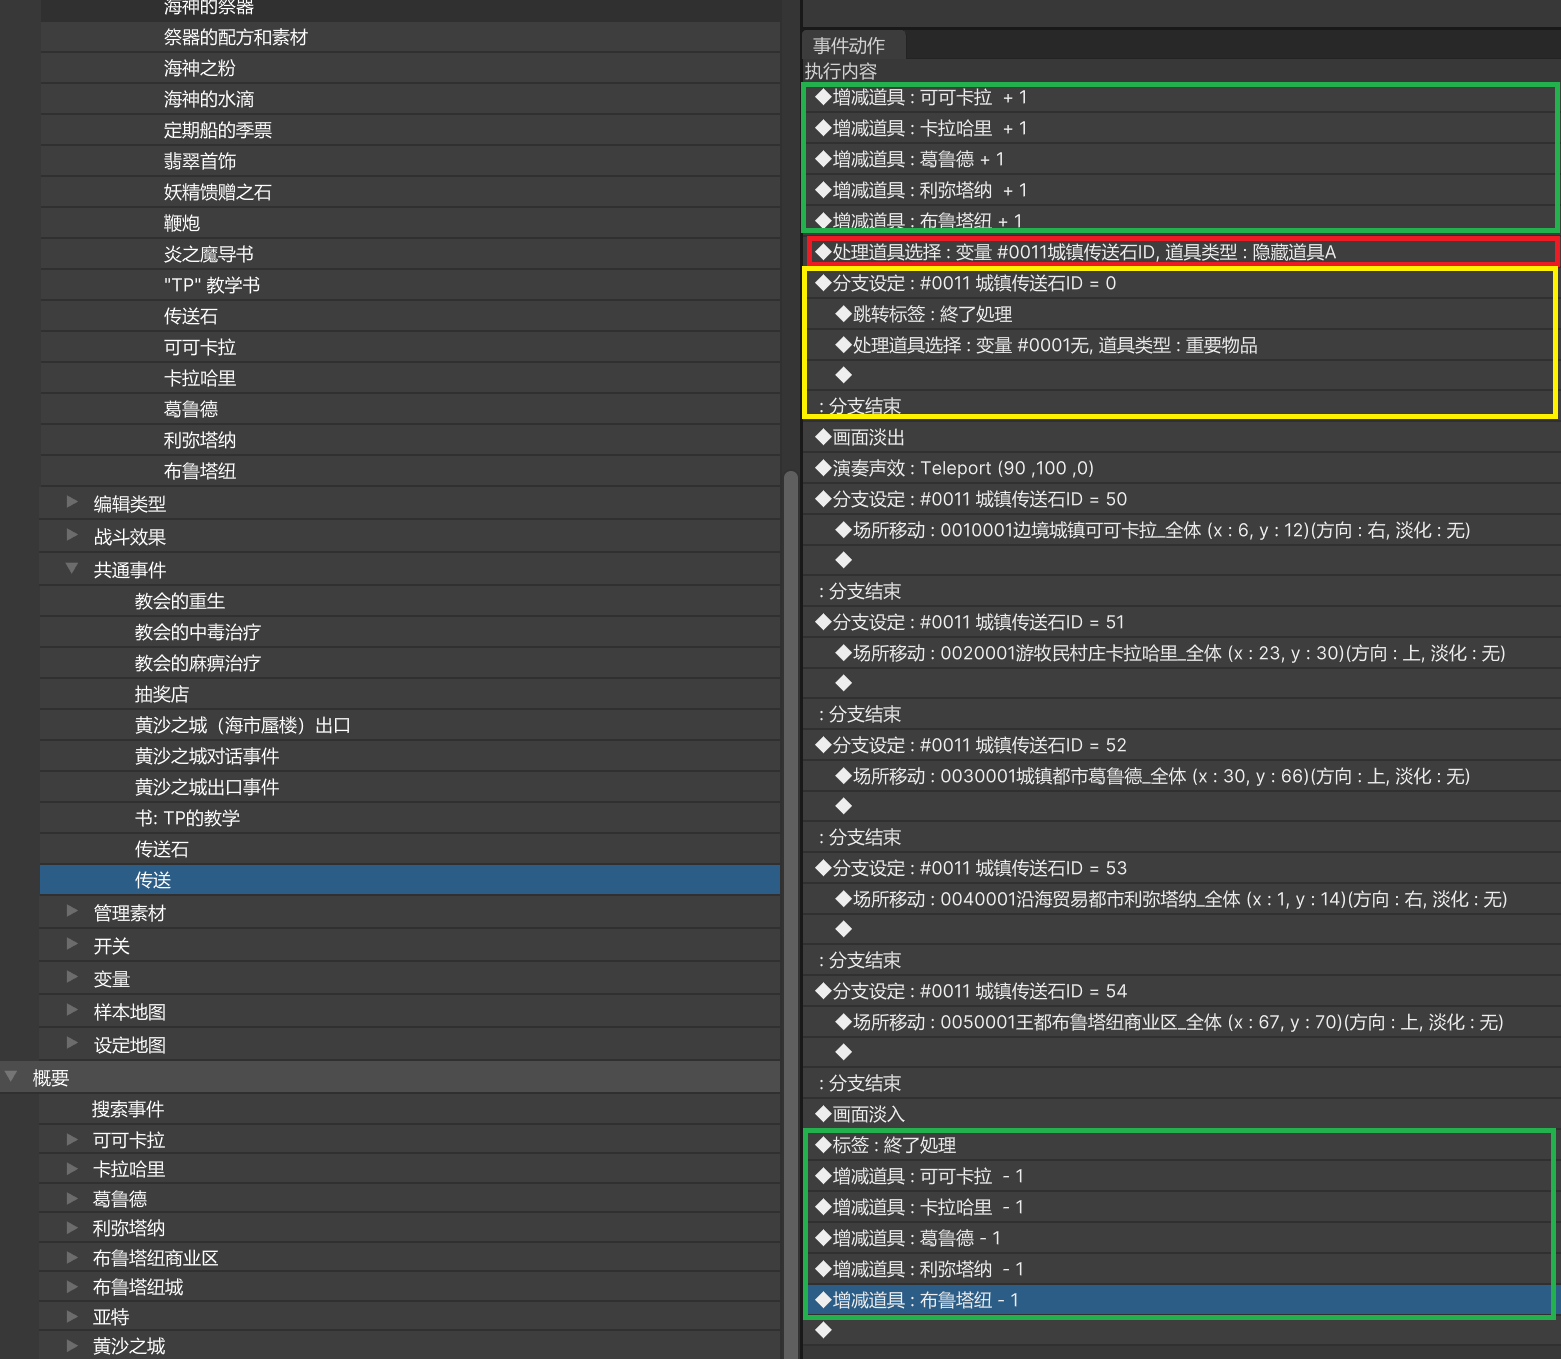Collapse the 概要 section triangle

click(x=11, y=1076)
